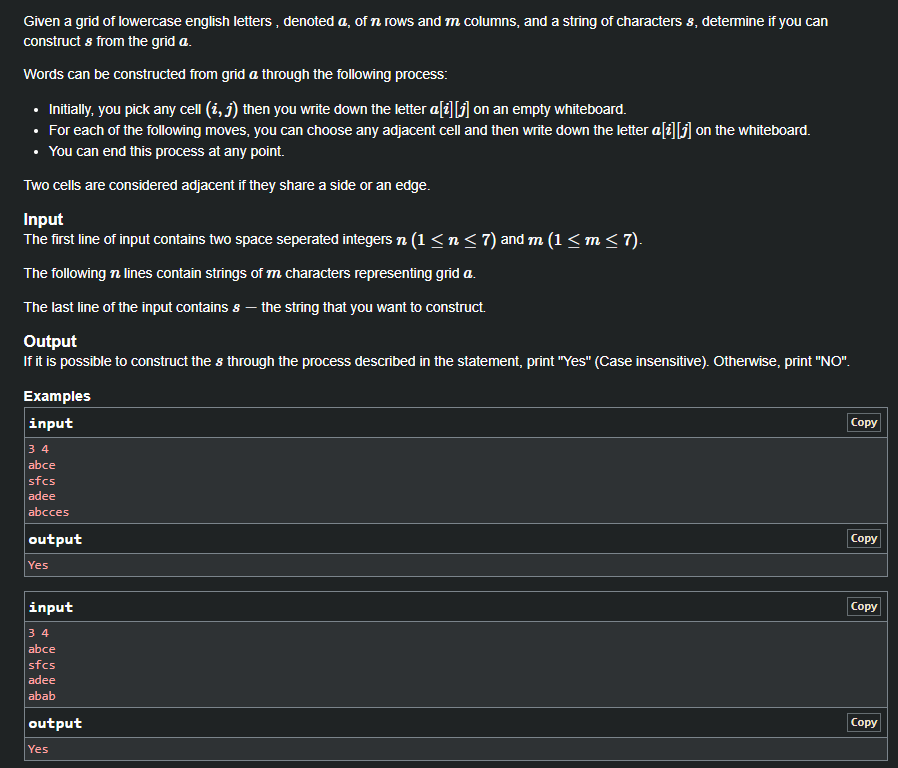The image size is (898, 768).
Task: Click Copy button for the second example output
Action: [x=862, y=722]
